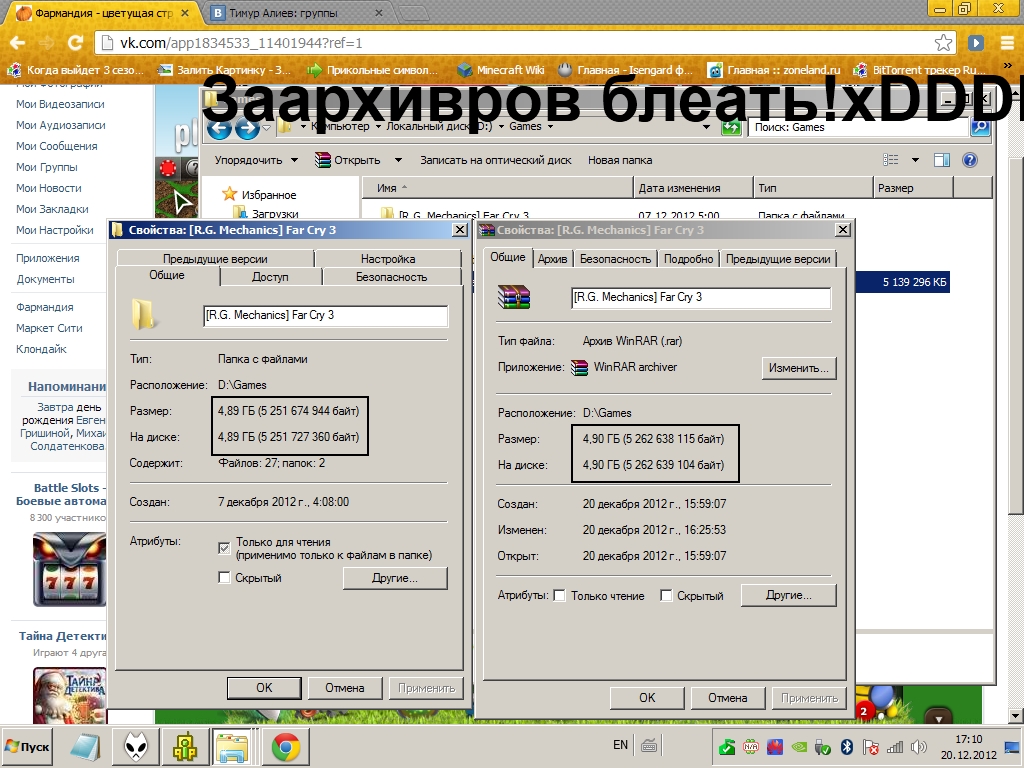Toggle the preview pane icon
The width and height of the screenshot is (1024, 768).
click(942, 160)
